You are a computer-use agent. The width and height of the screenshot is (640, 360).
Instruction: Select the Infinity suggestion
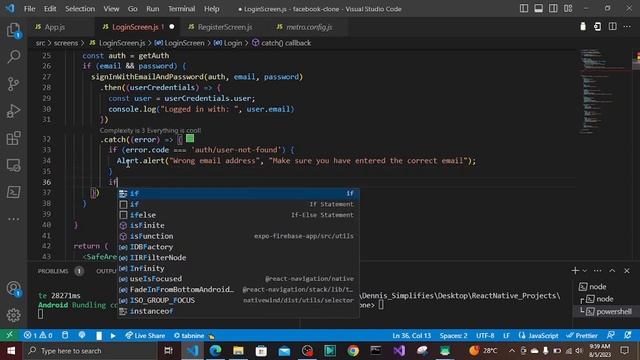238,268
